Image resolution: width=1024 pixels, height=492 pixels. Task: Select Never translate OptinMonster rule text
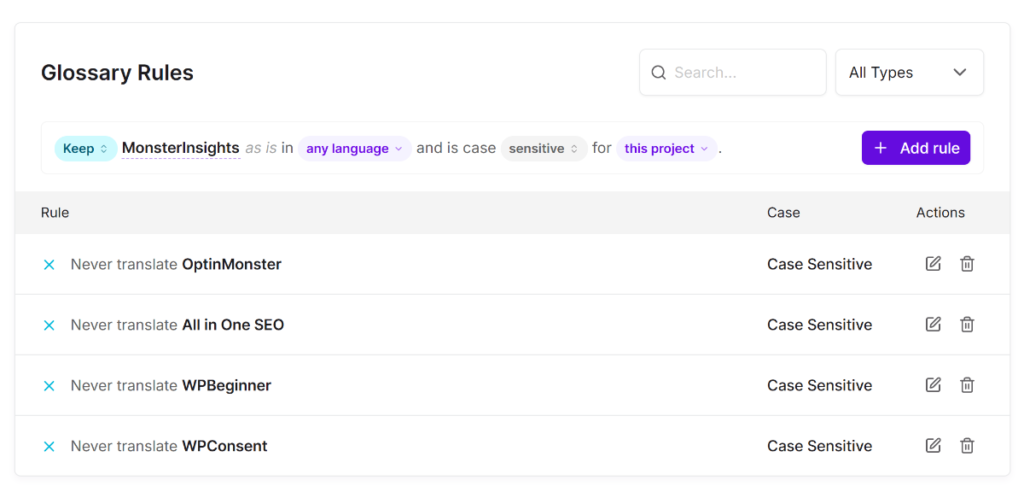coord(176,265)
